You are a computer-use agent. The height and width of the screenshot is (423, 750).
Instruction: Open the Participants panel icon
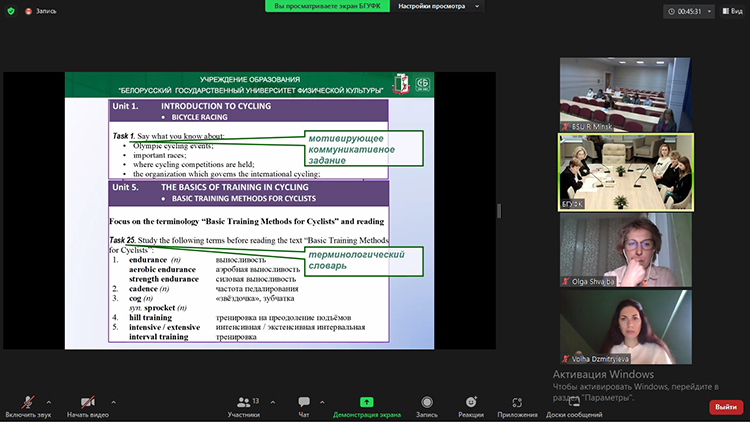[243, 402]
